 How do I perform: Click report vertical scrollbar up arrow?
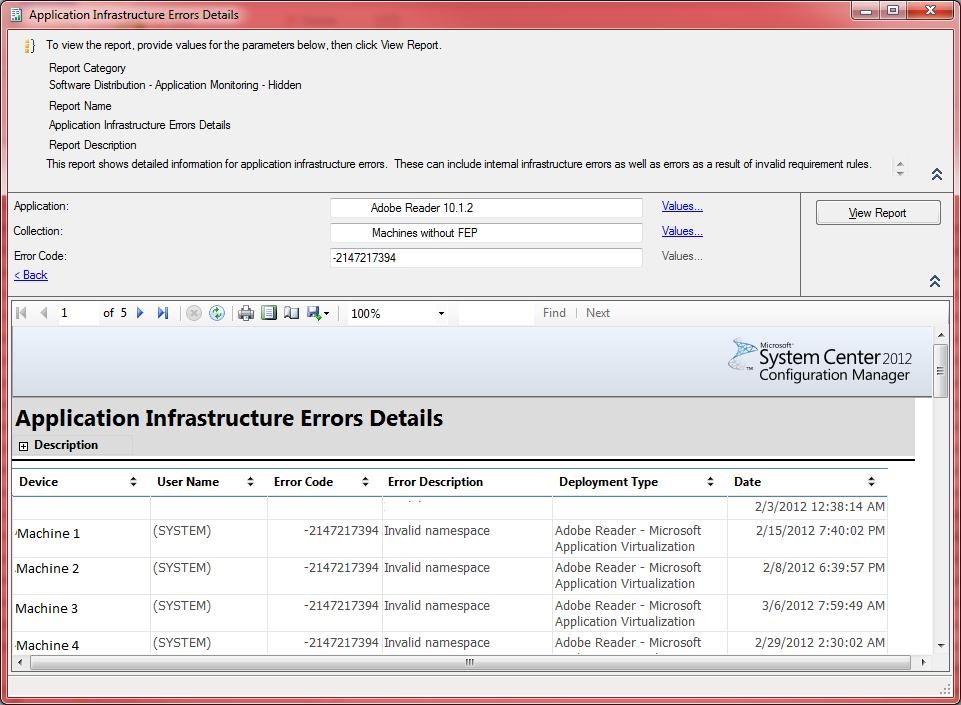941,335
